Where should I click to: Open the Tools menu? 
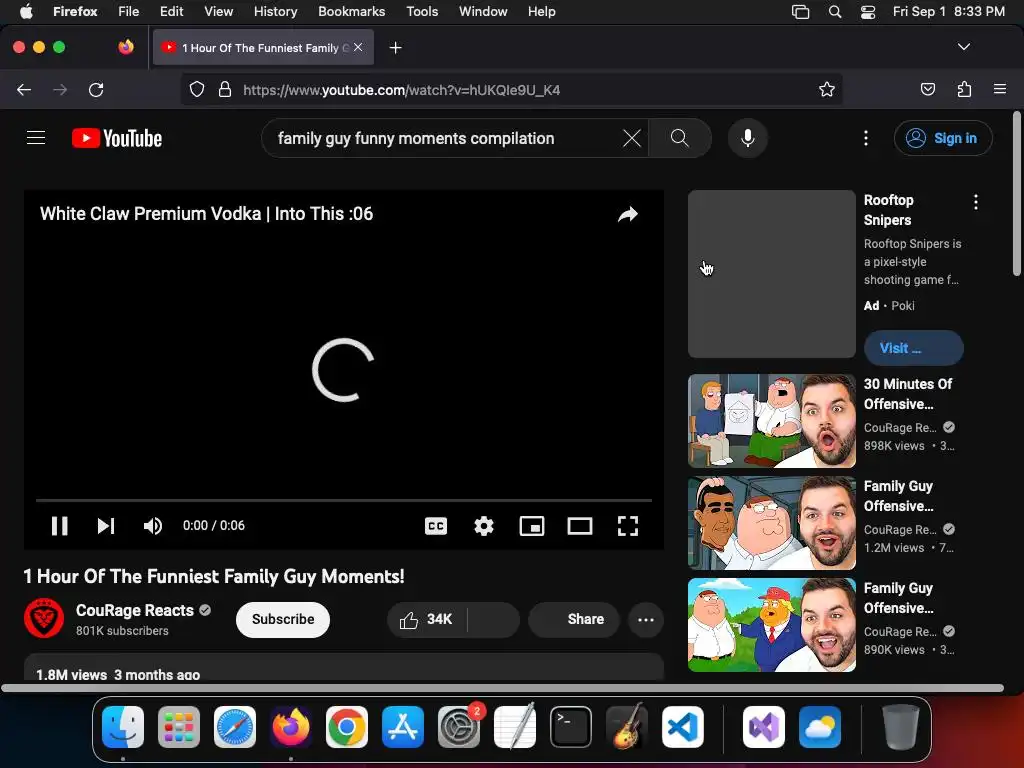click(x=422, y=11)
